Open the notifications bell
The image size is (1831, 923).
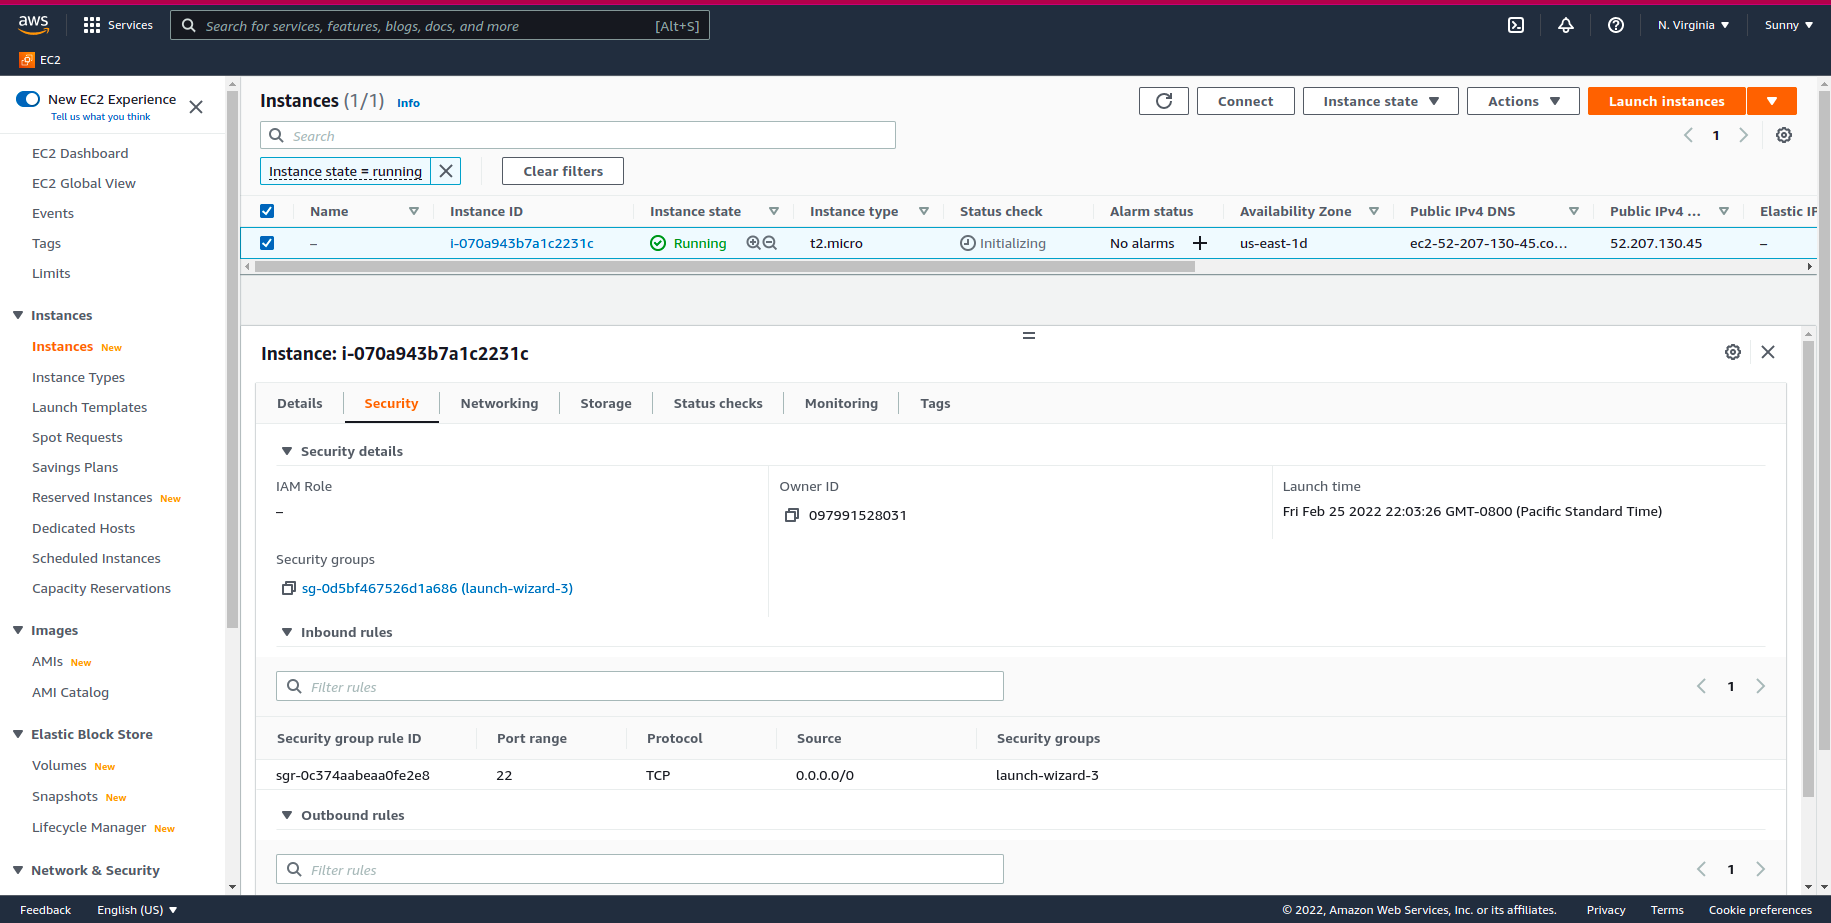point(1566,25)
